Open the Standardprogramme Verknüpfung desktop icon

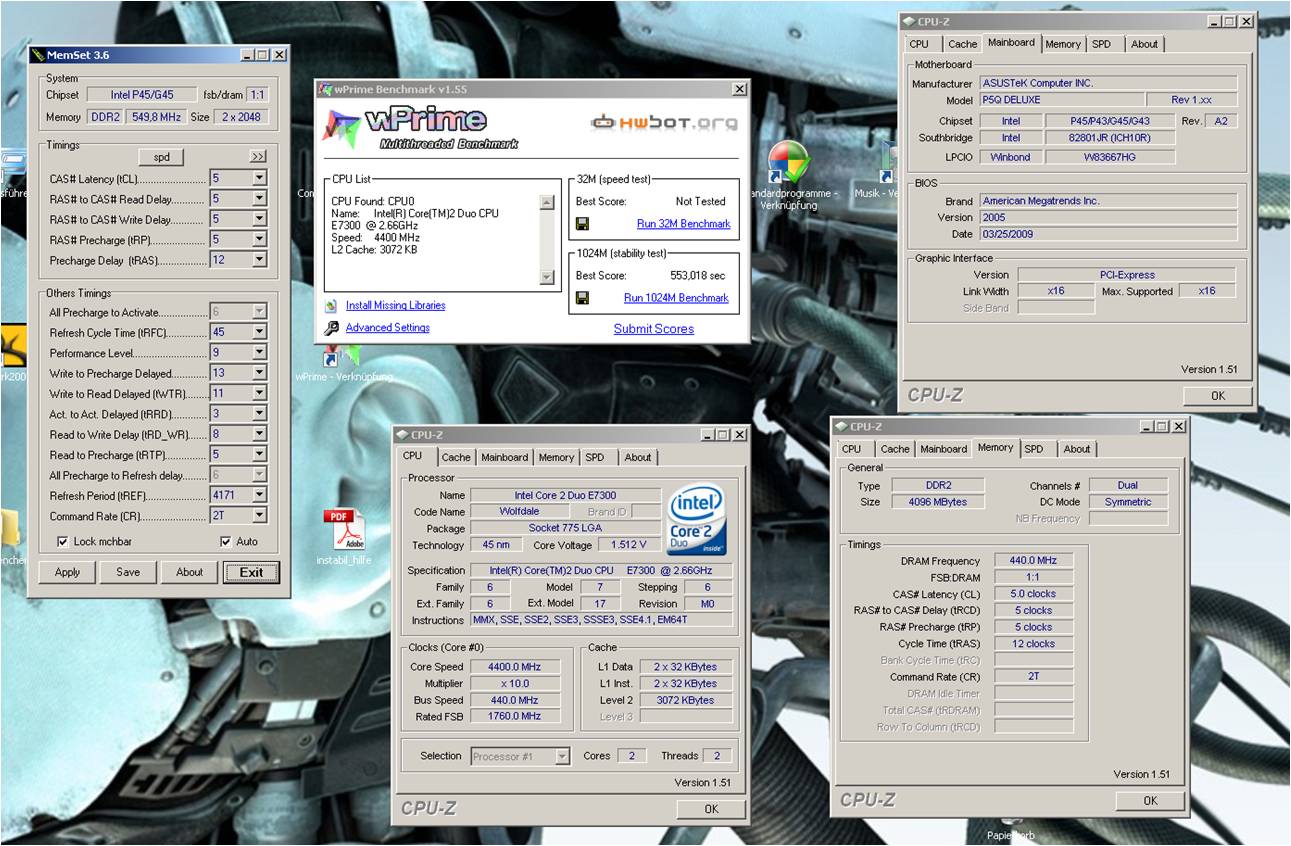click(x=788, y=174)
